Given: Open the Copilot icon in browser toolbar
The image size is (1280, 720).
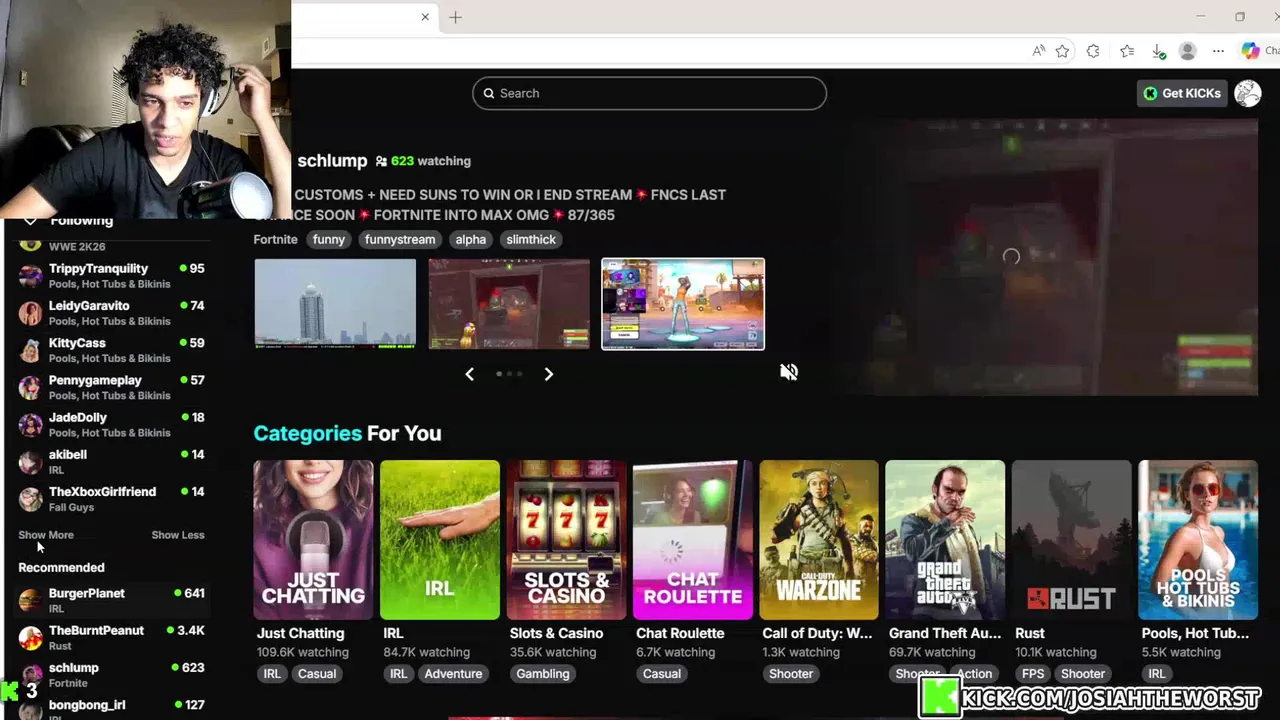Looking at the screenshot, I should [1250, 51].
